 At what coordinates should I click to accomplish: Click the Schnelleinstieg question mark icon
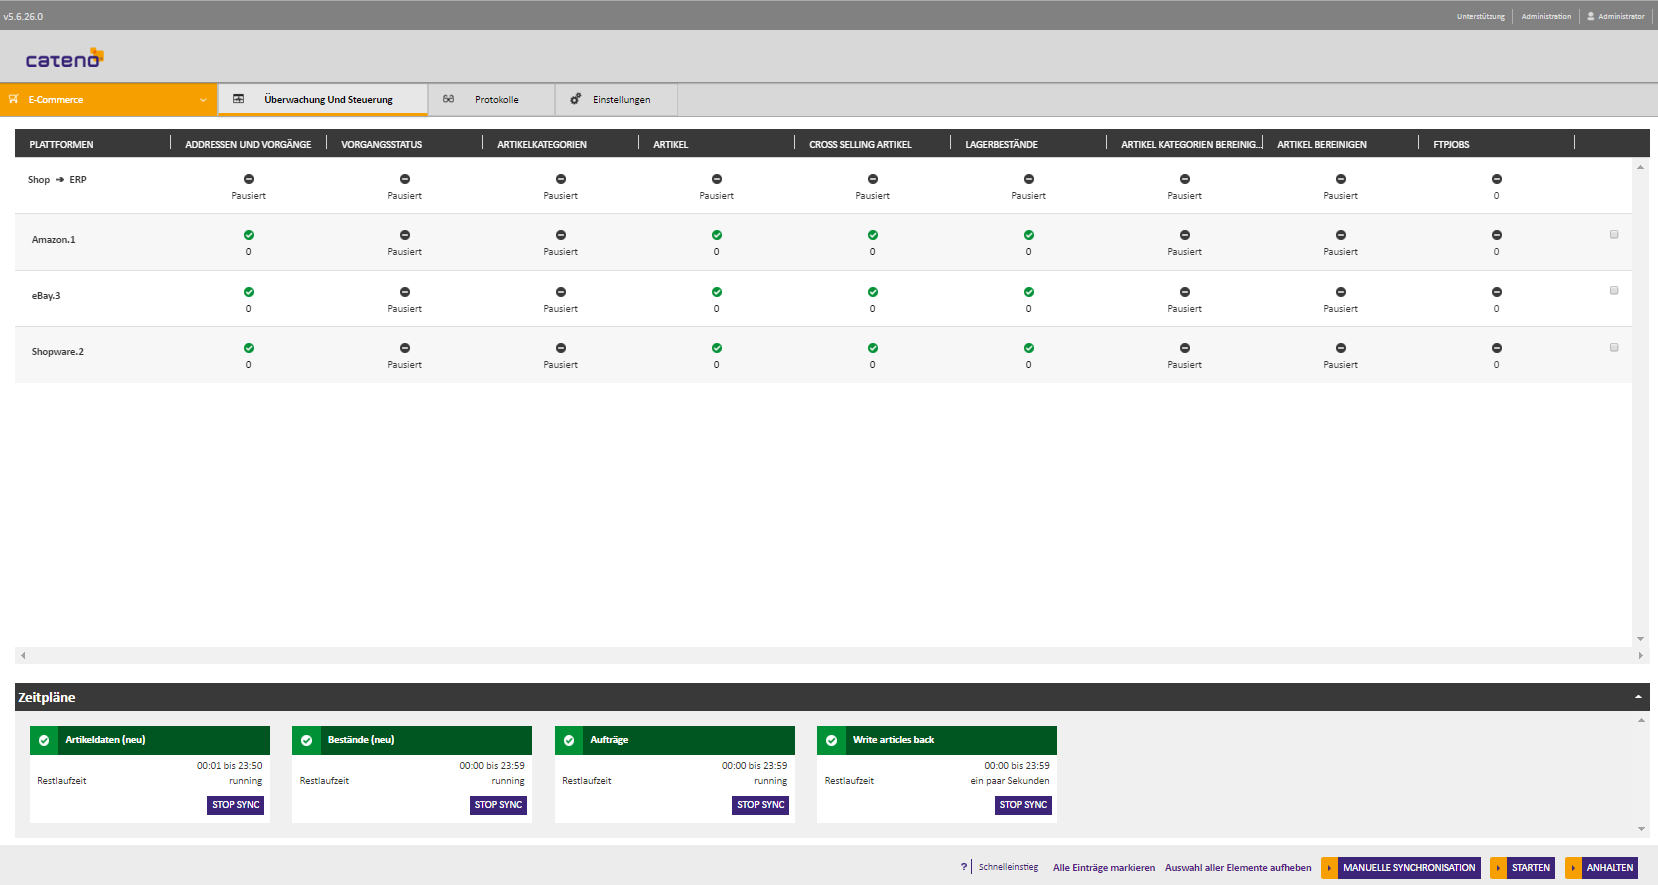(964, 867)
